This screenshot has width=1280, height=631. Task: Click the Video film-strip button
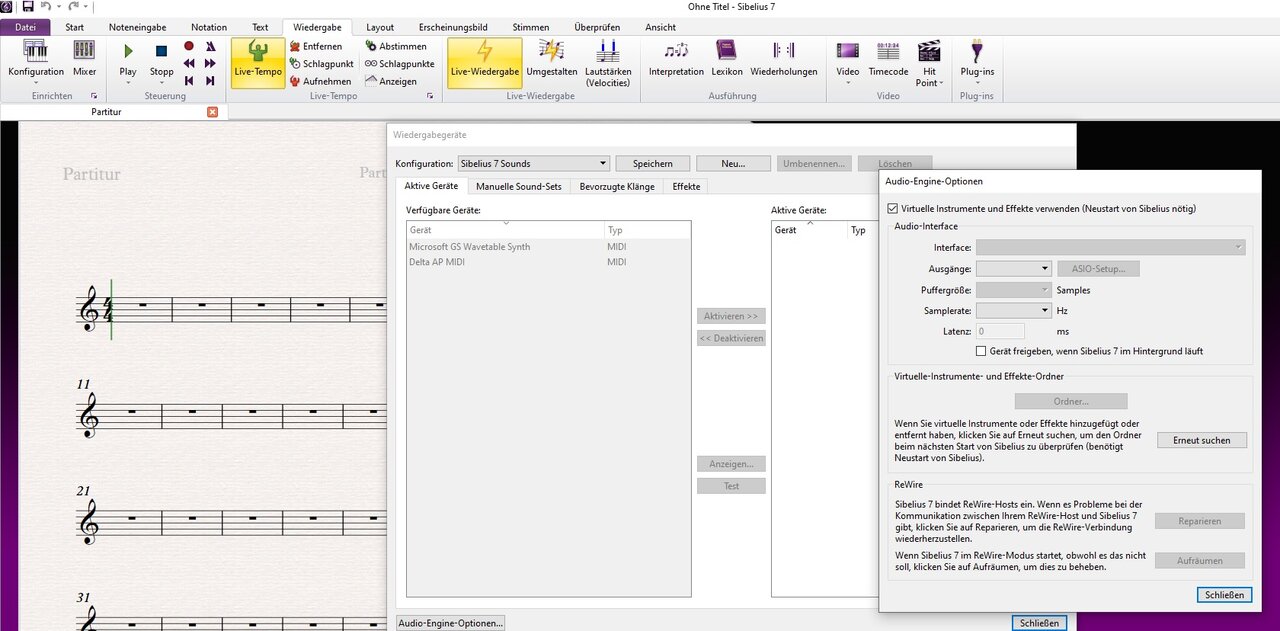(848, 62)
